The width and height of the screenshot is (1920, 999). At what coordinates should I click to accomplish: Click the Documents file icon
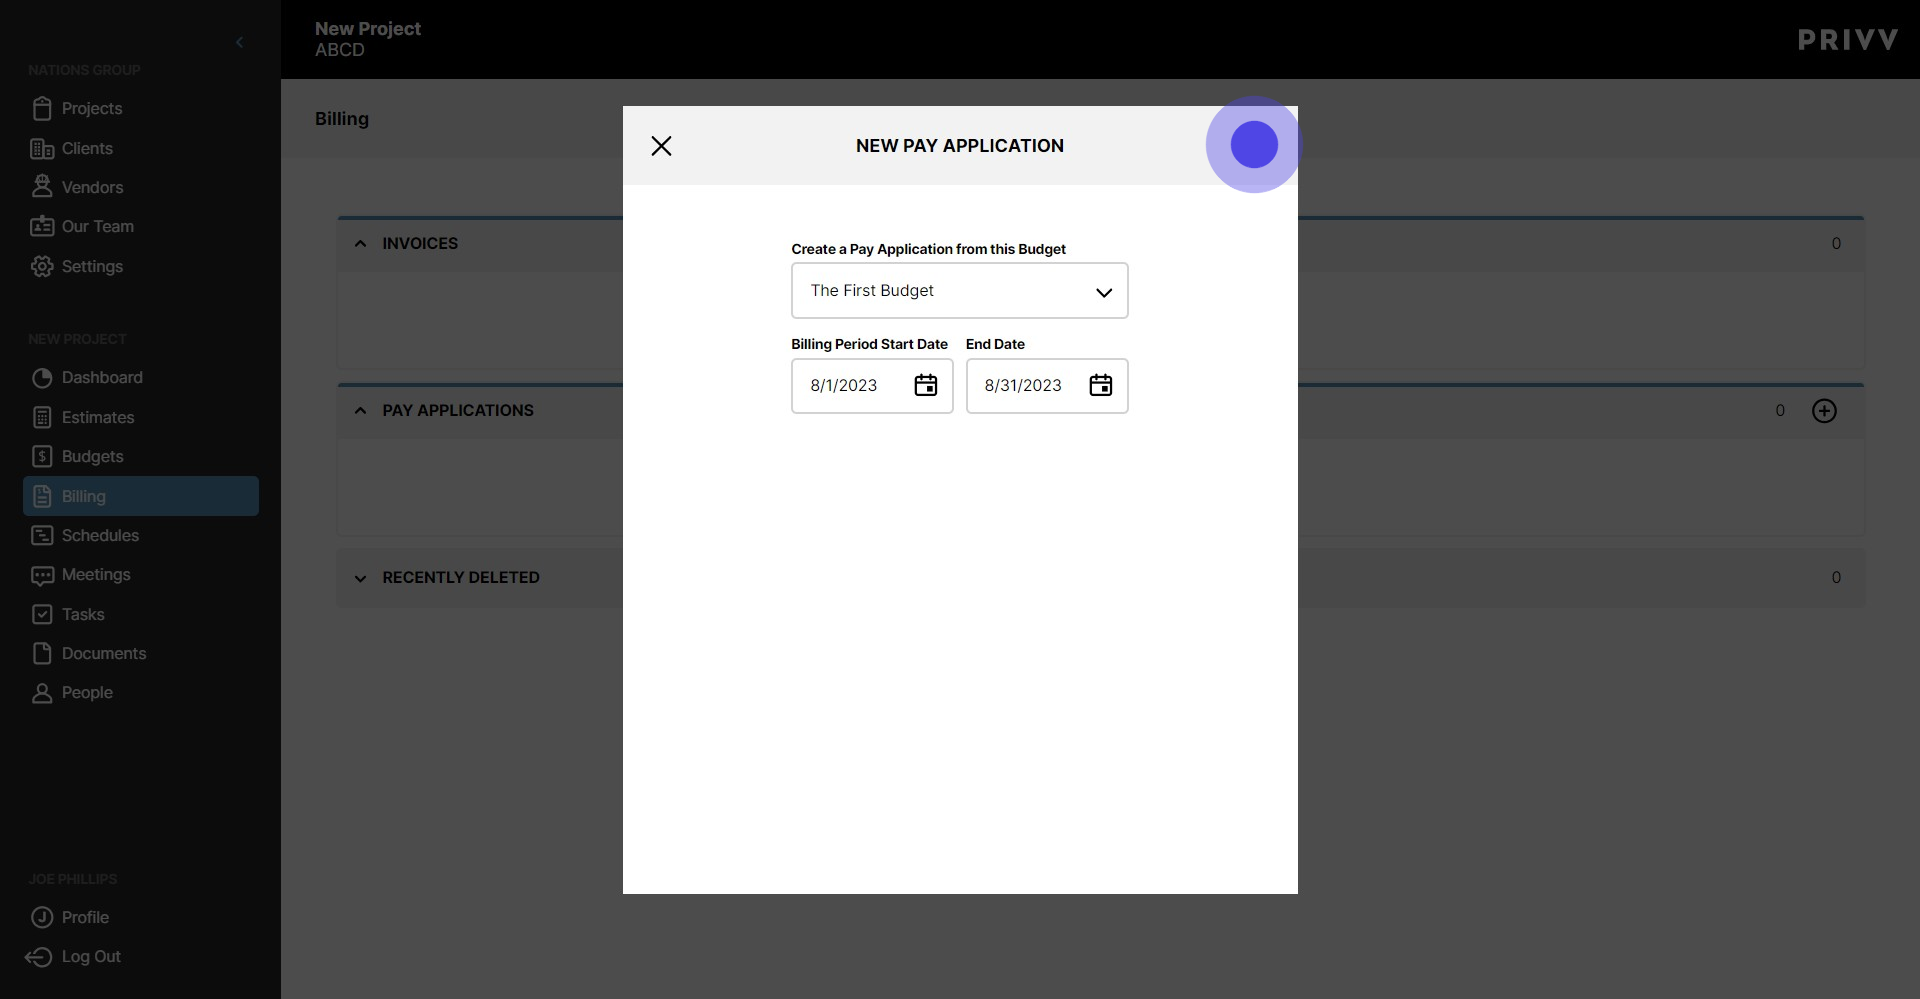(x=42, y=653)
